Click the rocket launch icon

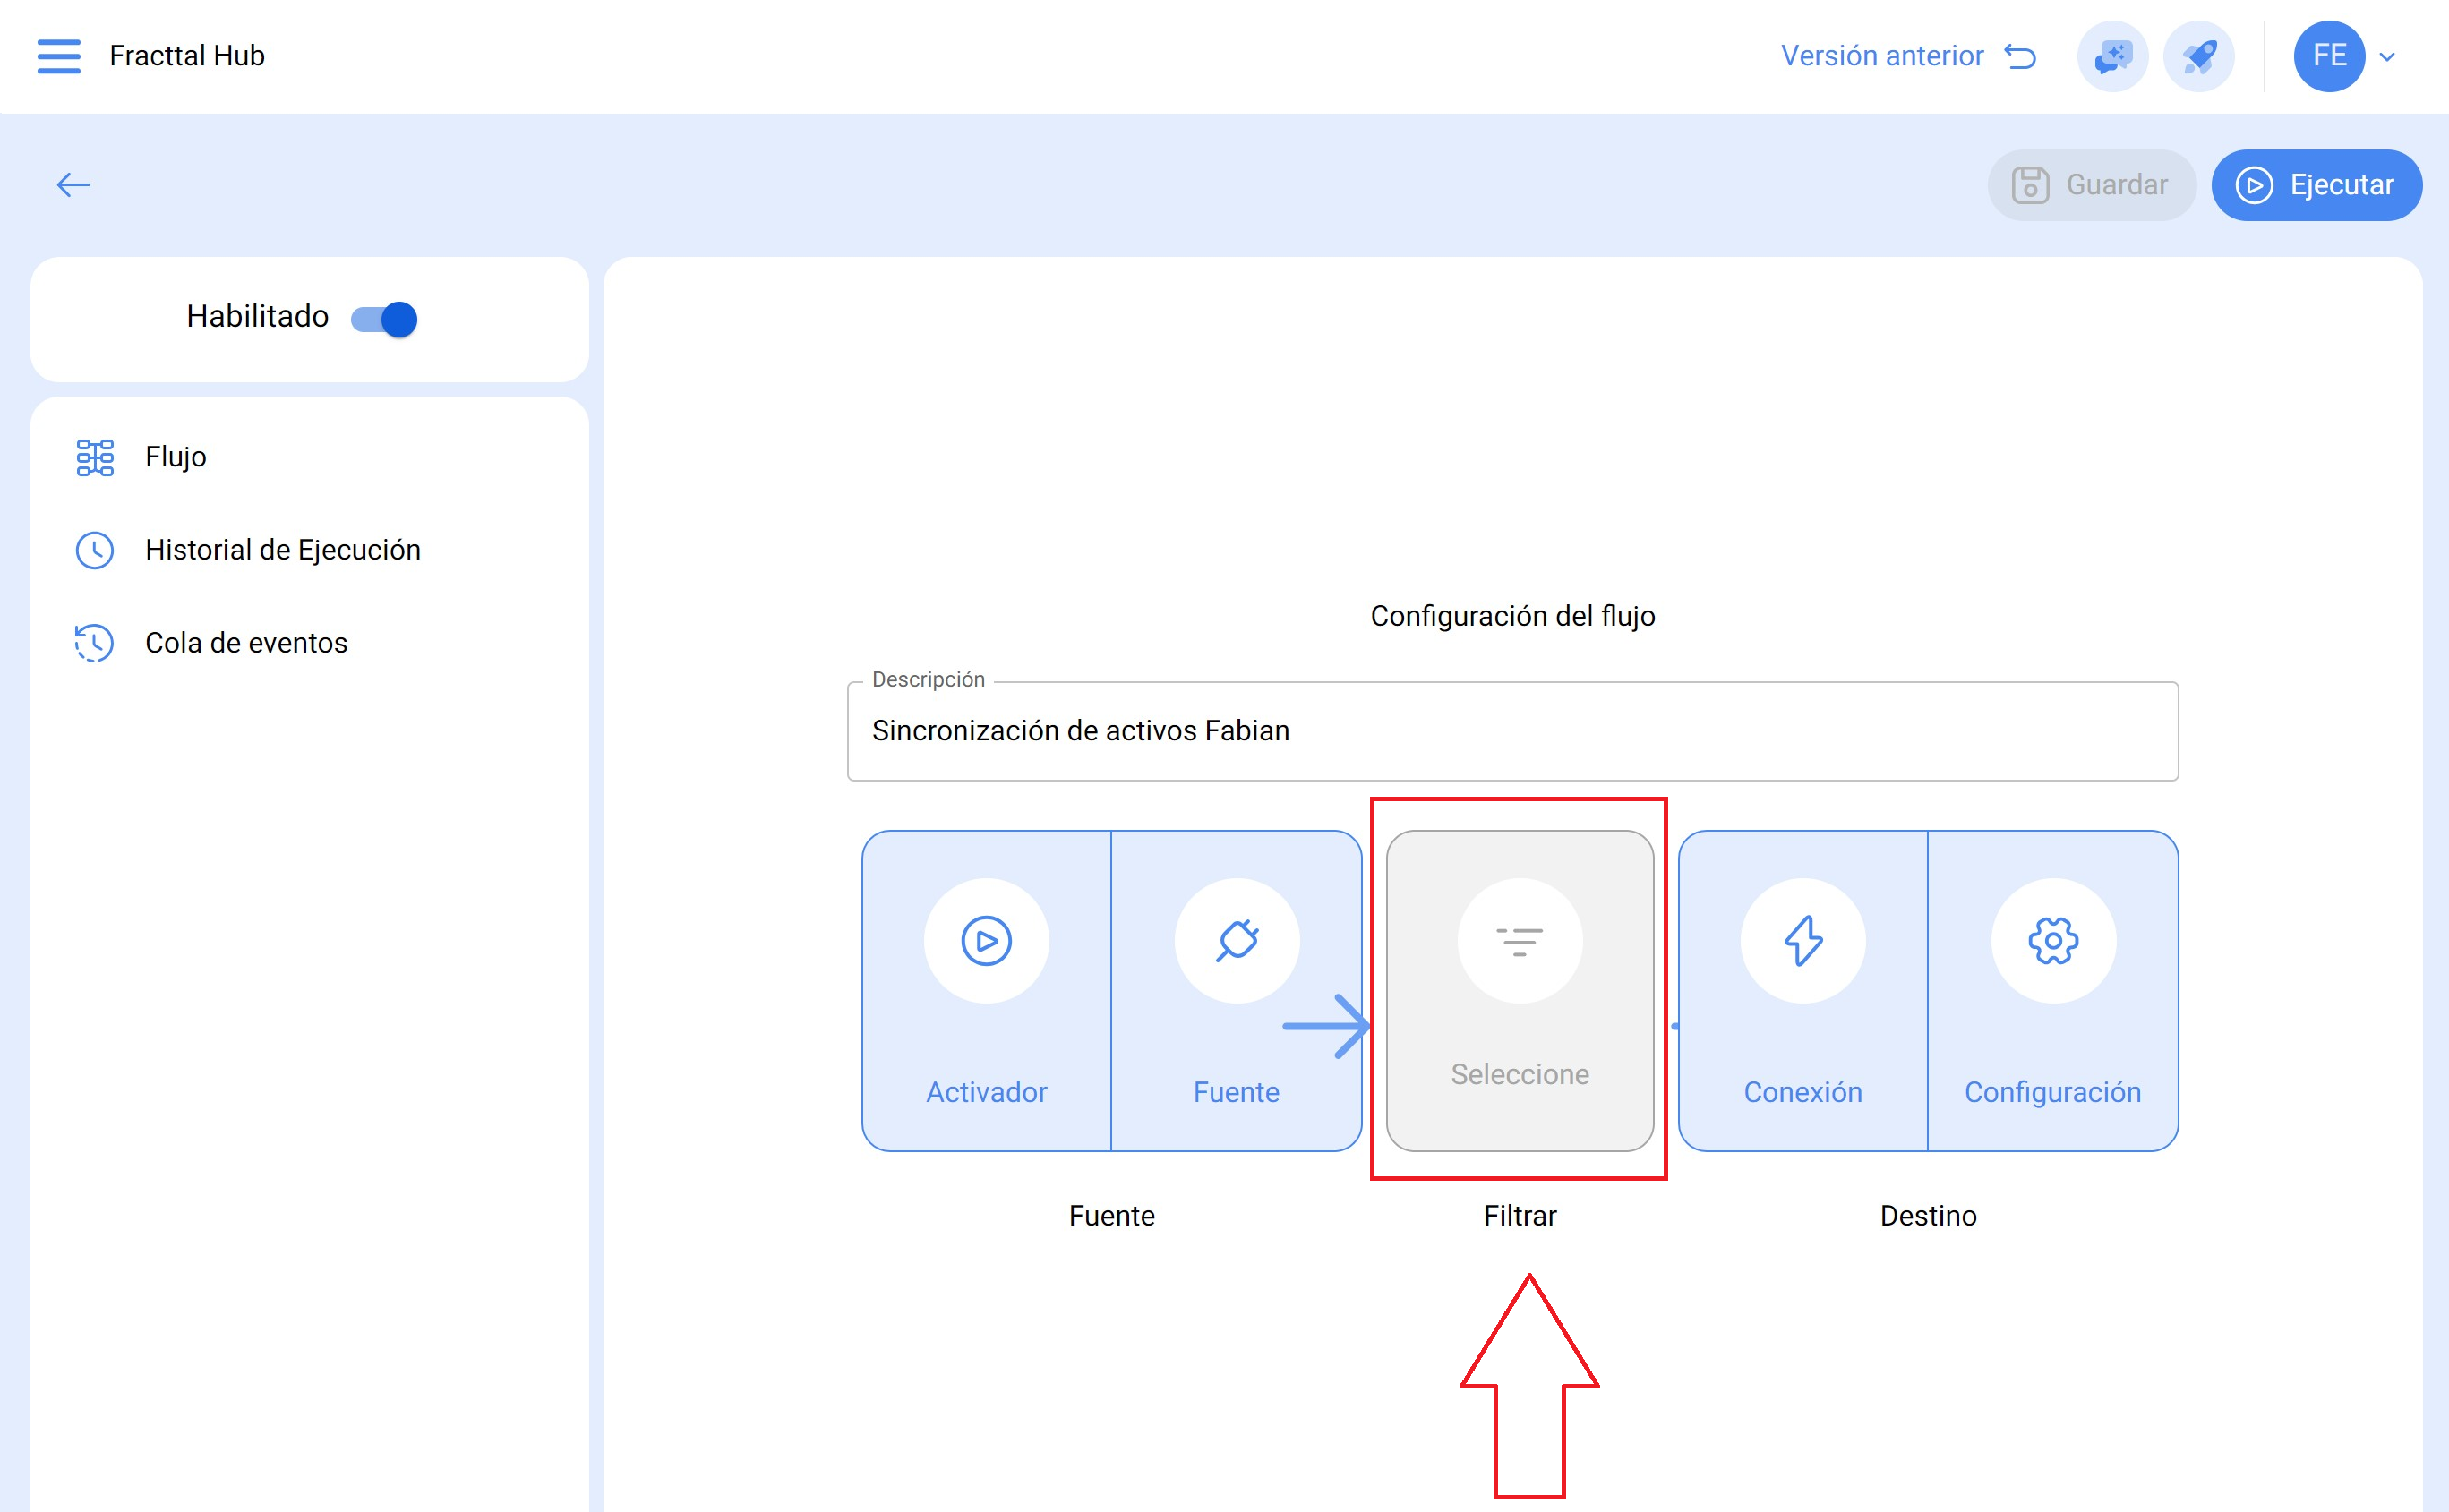pos(2198,56)
